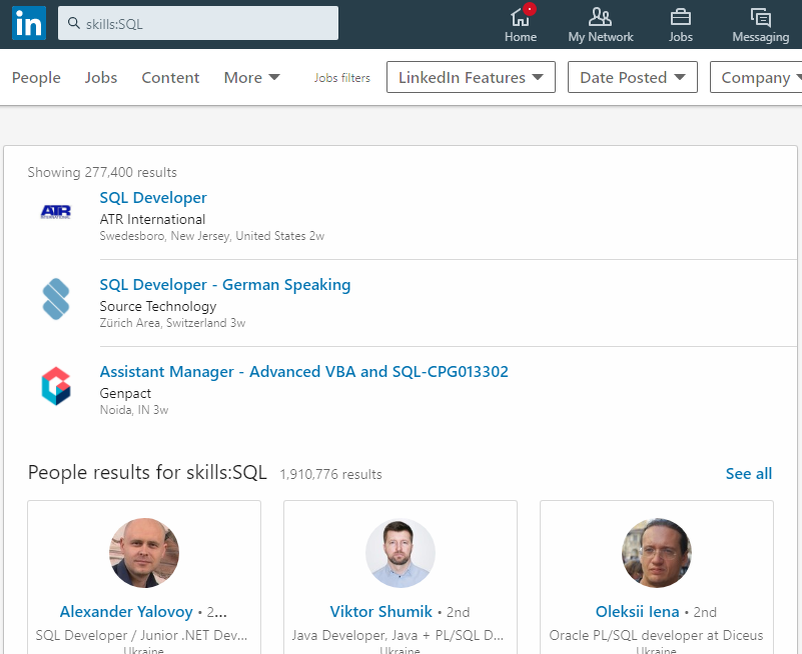Click the search box containing skills:SQL

click(x=198, y=23)
